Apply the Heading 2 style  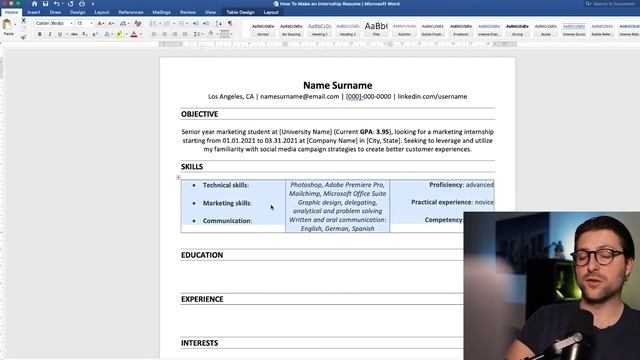348,29
